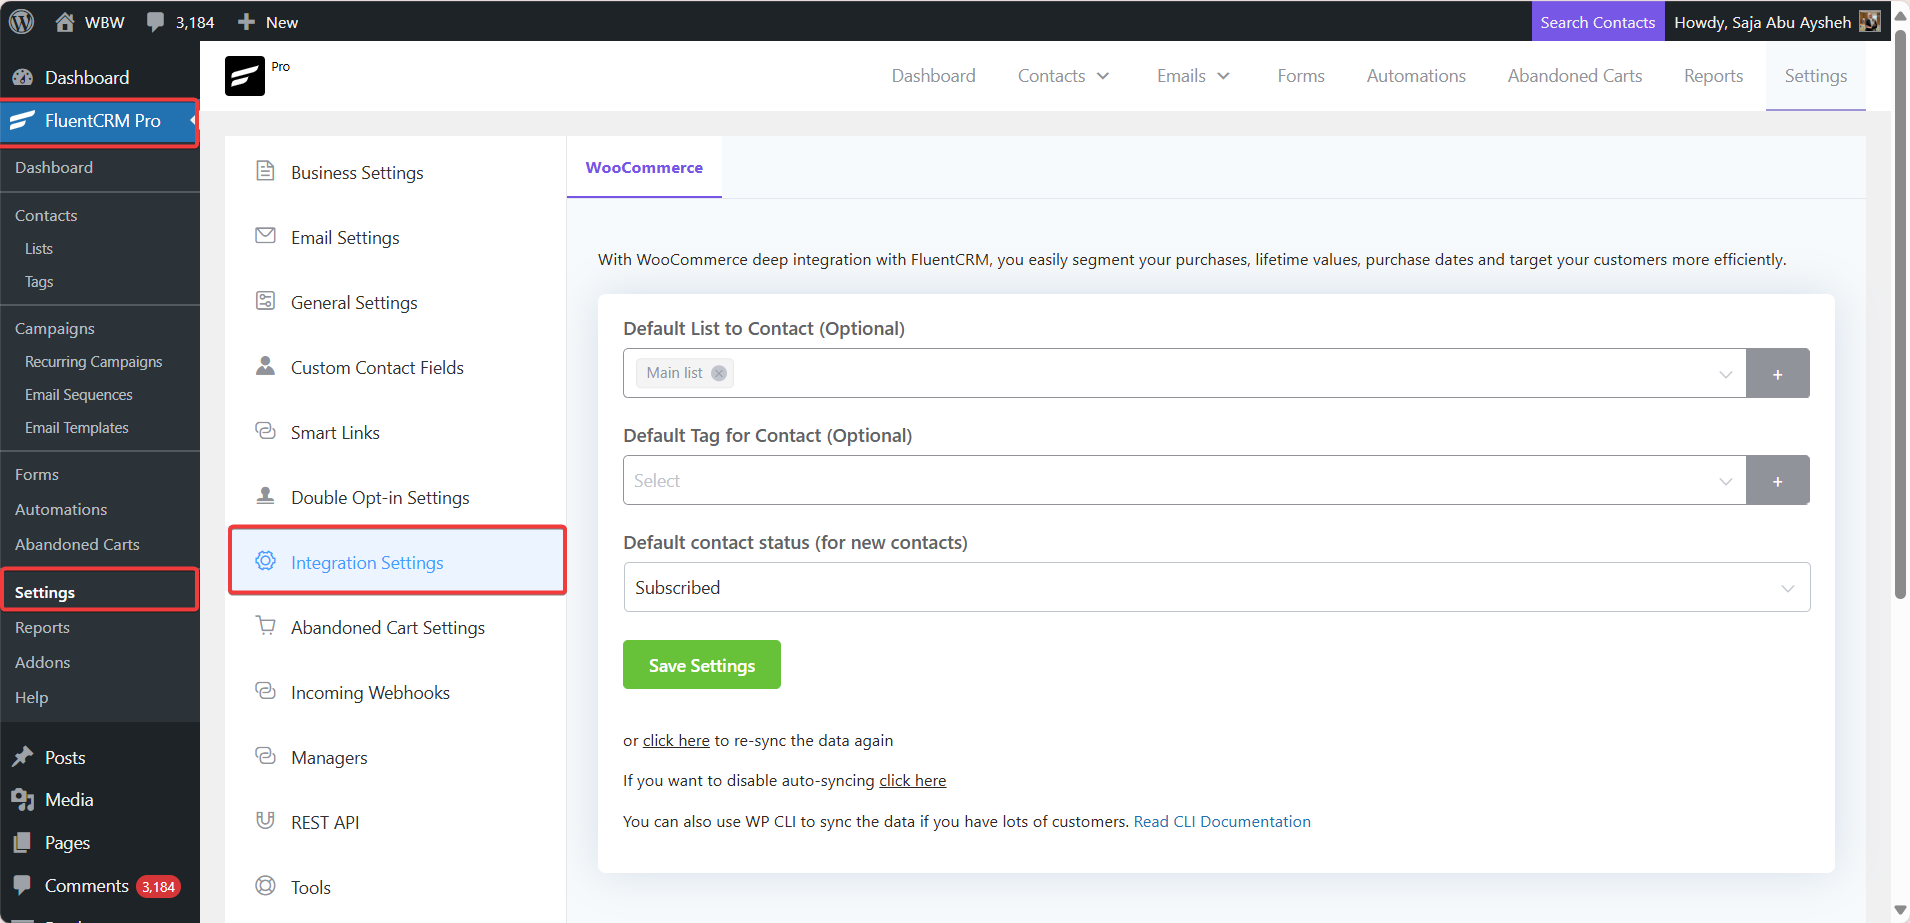Click the Double Opt-in Settings icon
The image size is (1910, 923).
[x=265, y=496]
